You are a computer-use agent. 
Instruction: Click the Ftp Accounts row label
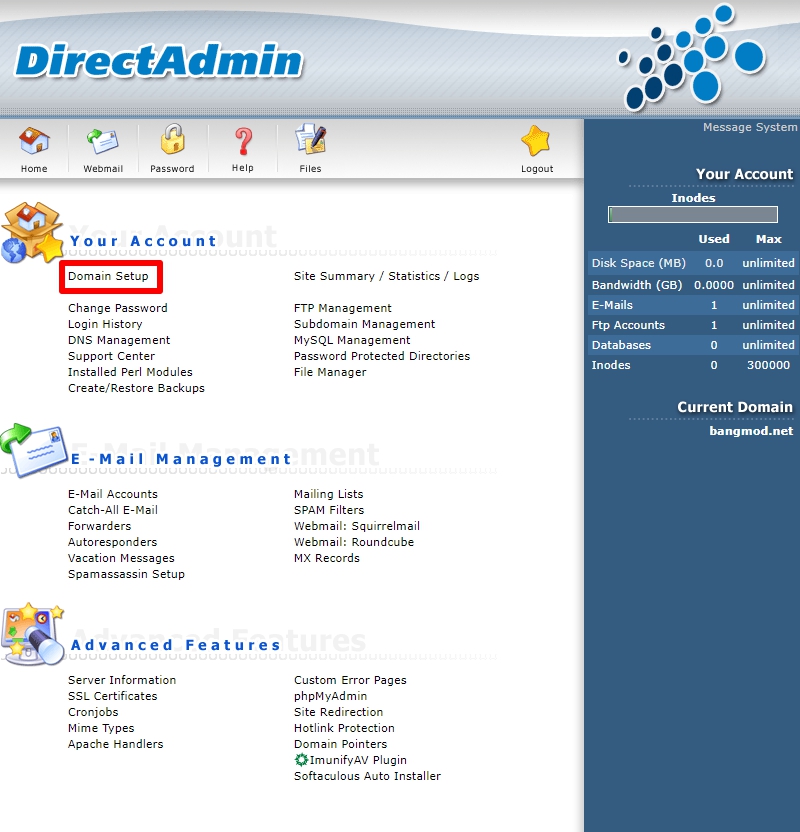click(628, 325)
